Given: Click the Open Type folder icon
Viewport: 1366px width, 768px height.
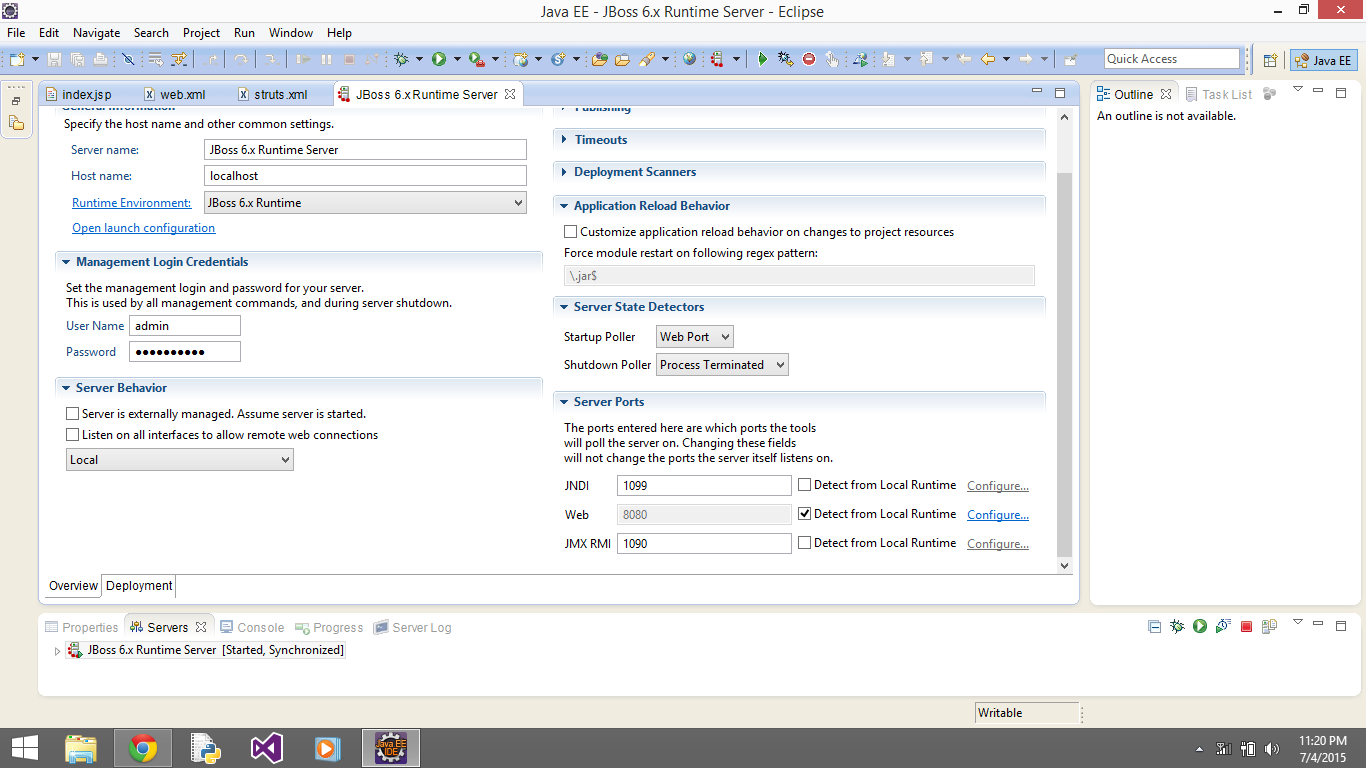Looking at the screenshot, I should pyautogui.click(x=600, y=60).
